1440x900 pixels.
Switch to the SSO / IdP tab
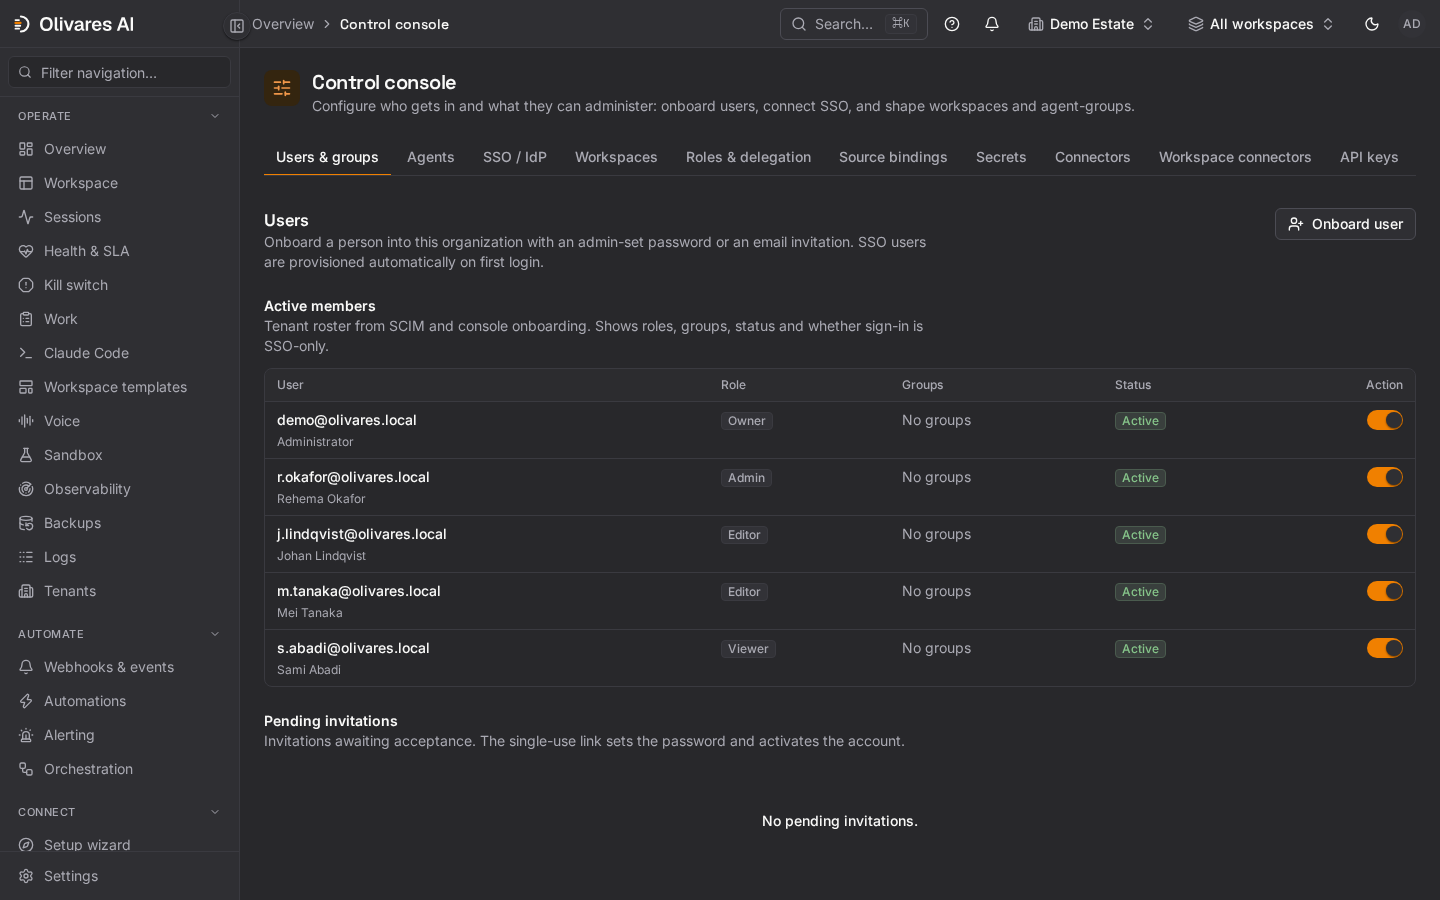(x=515, y=157)
